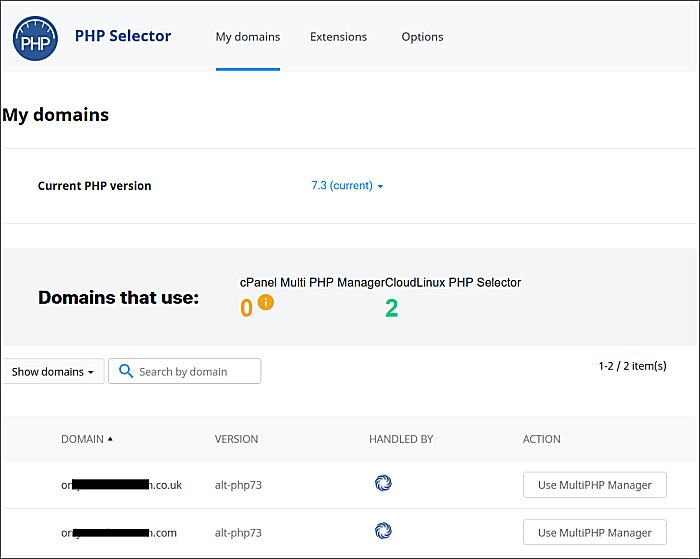Viewport: 700px width, 559px height.
Task: Click the VERSION column header
Action: (x=236, y=439)
